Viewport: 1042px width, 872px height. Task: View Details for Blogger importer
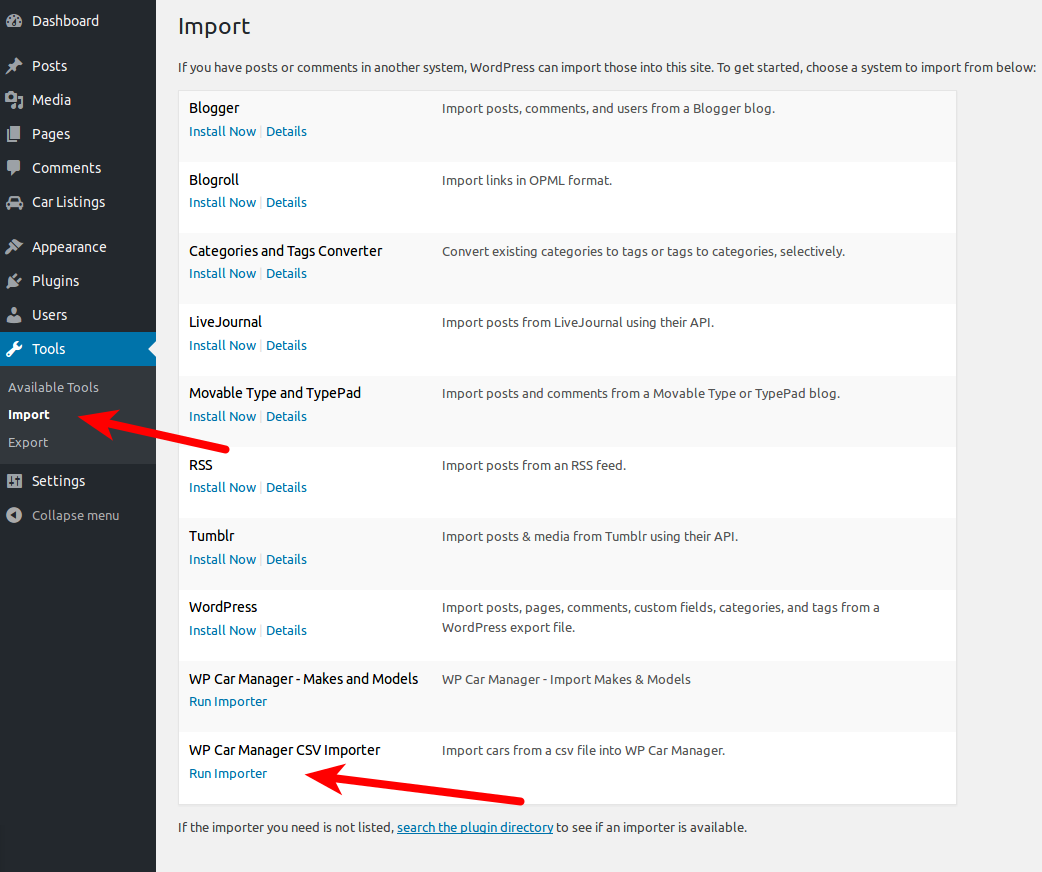(286, 132)
